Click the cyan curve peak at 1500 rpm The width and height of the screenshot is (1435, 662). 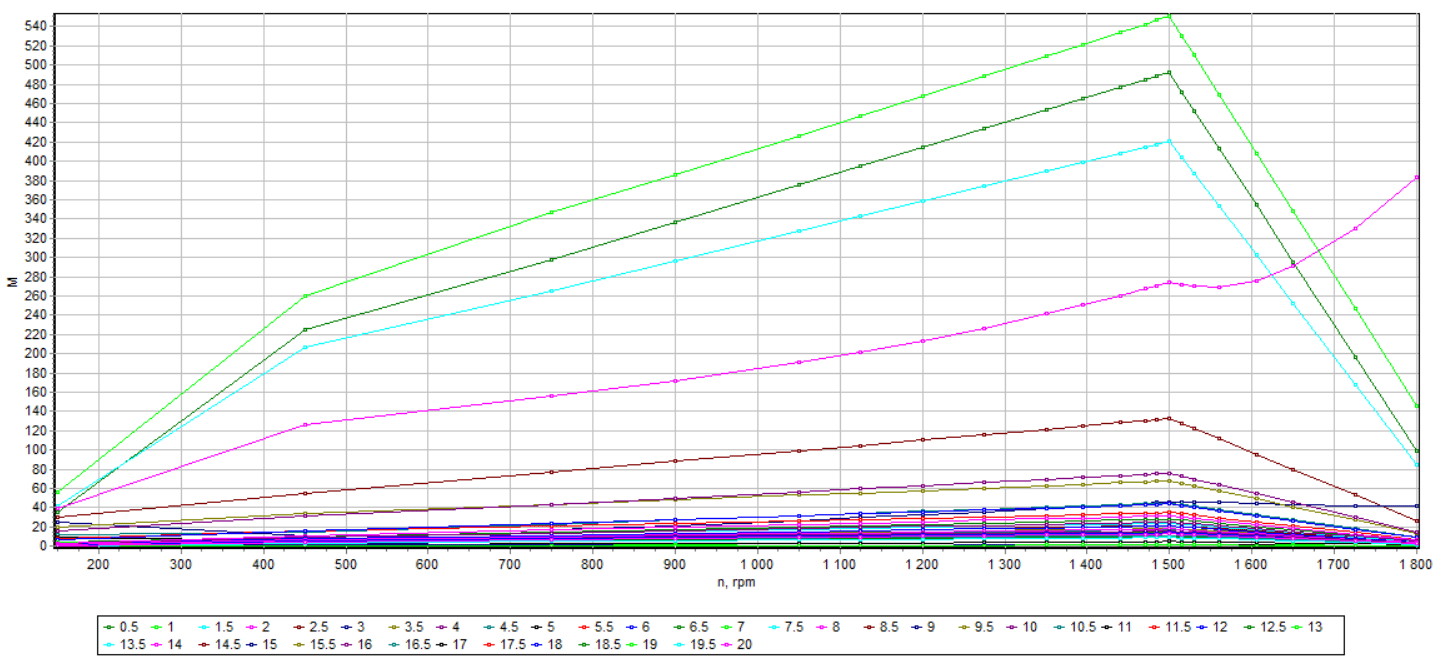click(1168, 142)
